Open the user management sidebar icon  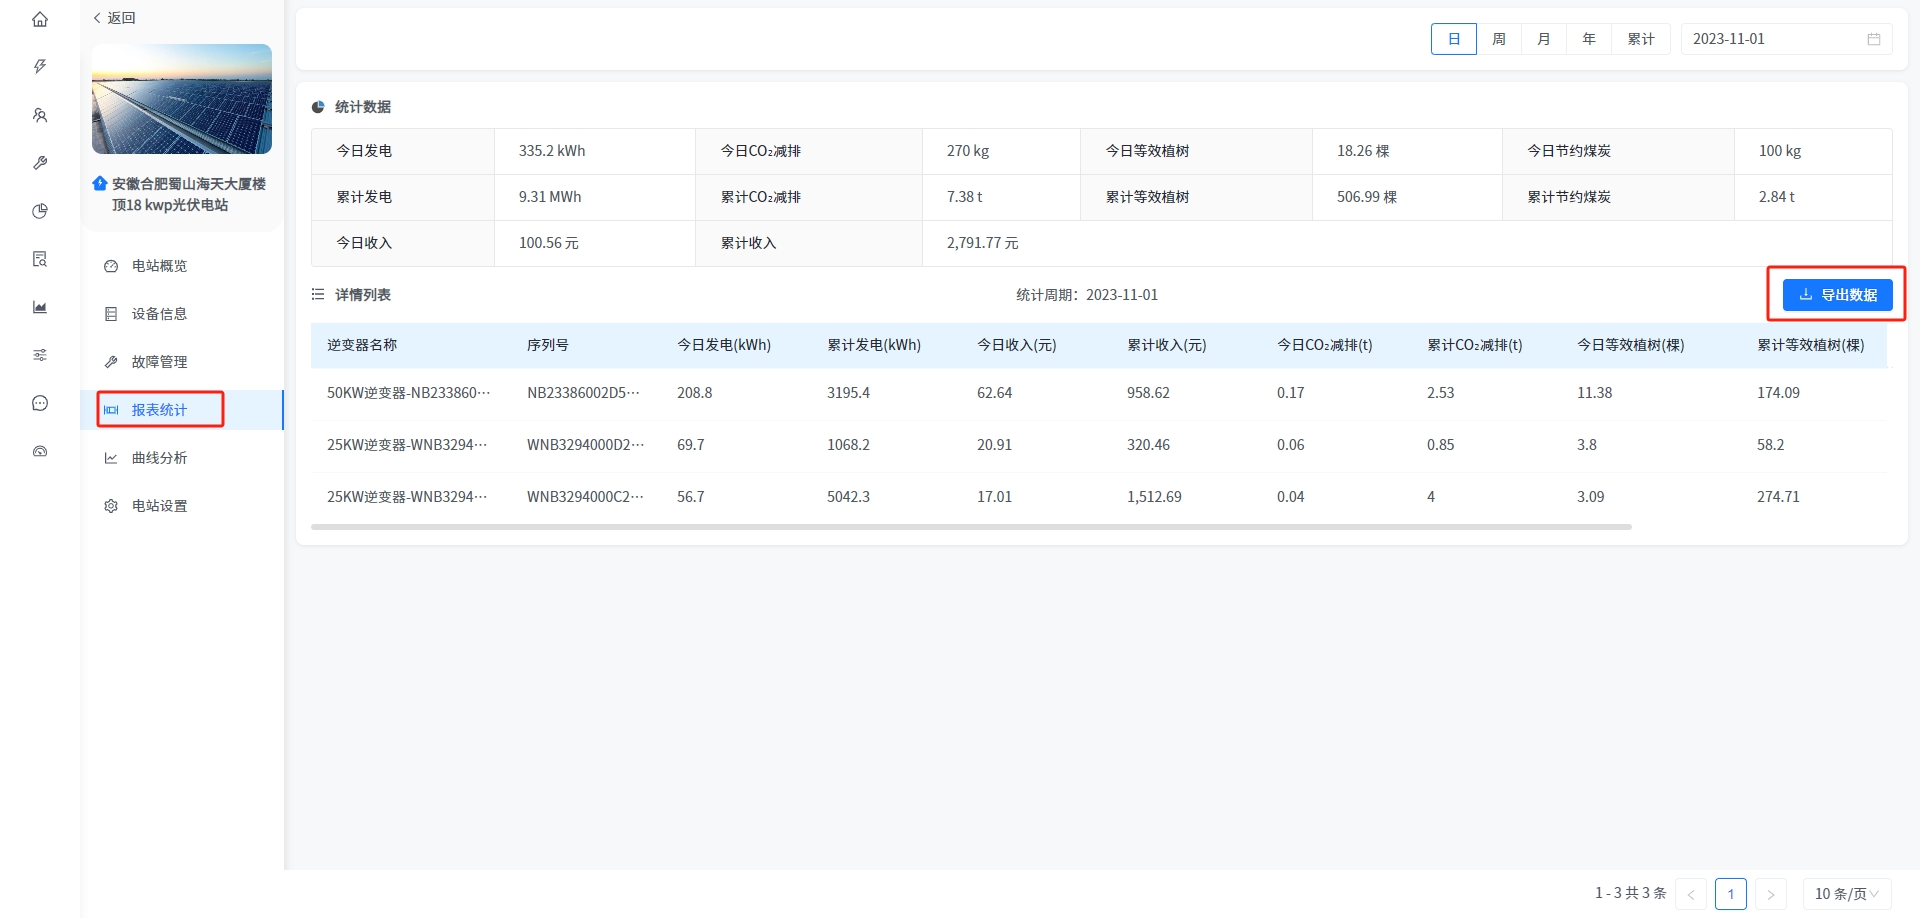(x=40, y=115)
